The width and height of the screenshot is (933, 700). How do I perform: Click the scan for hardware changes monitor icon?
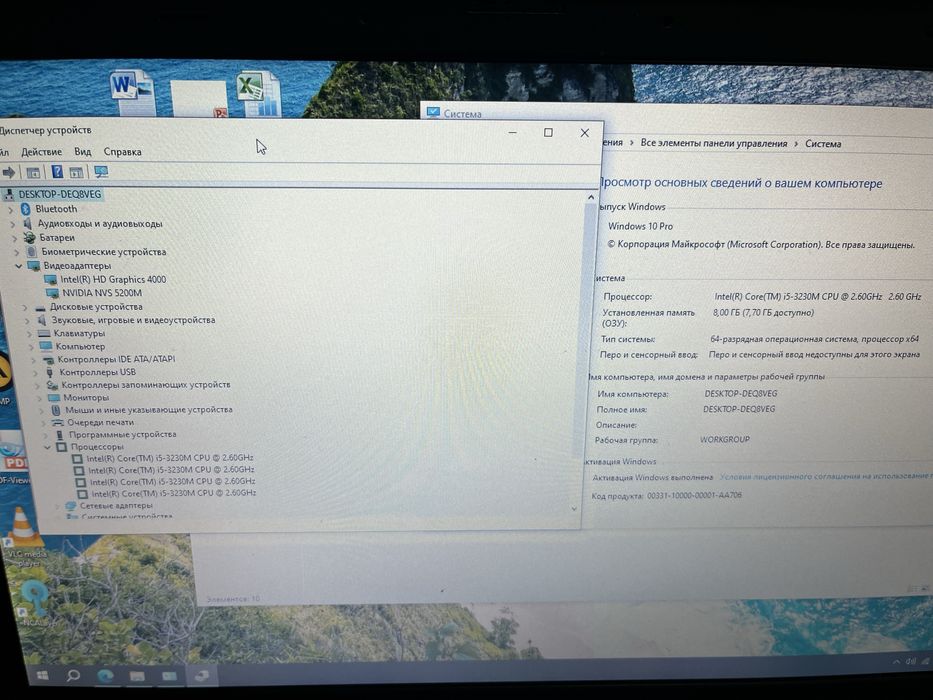[101, 172]
